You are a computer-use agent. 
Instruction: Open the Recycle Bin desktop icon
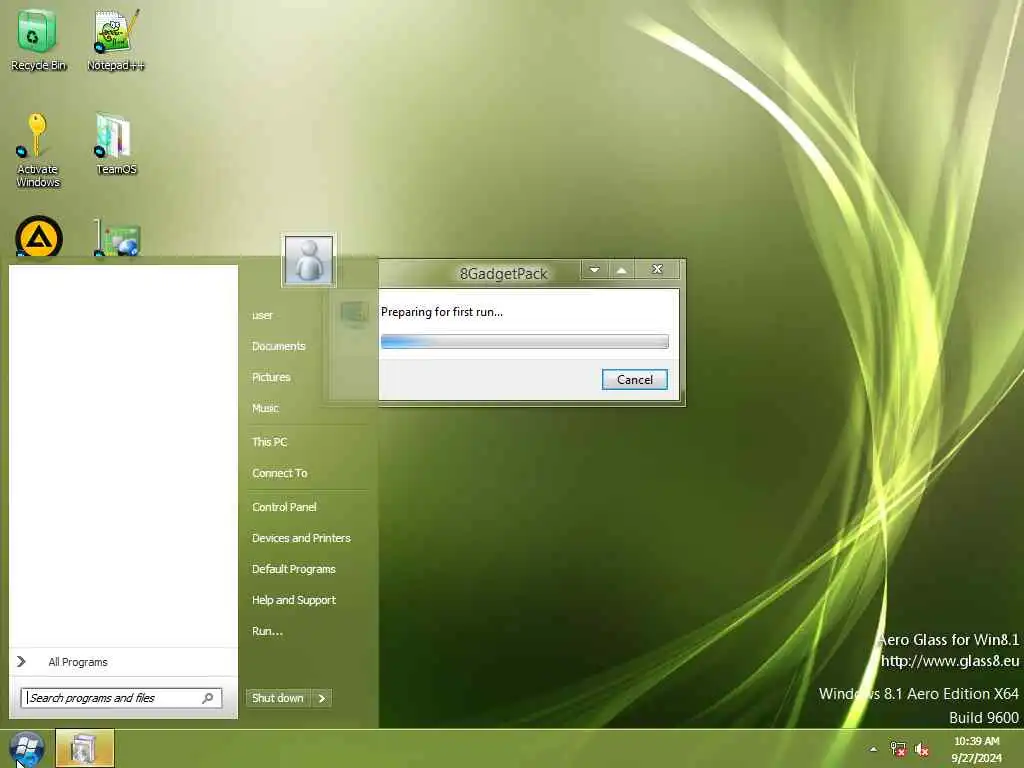pos(38,39)
